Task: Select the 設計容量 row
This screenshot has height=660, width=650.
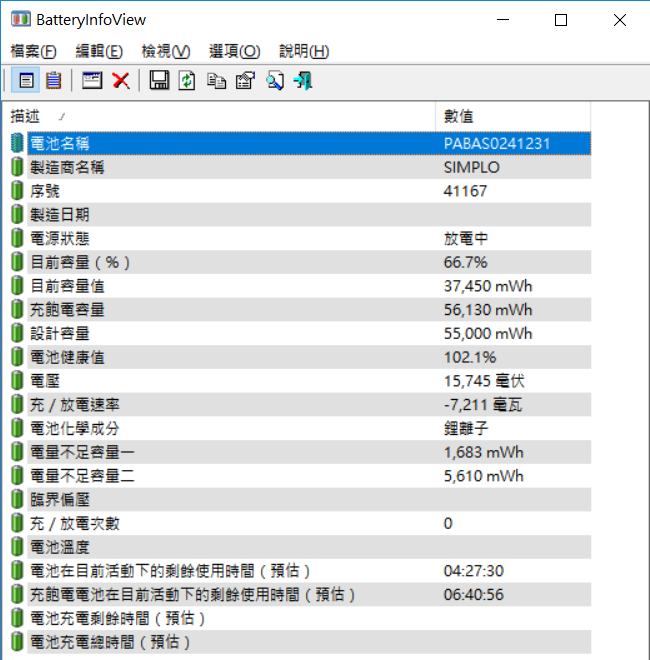Action: [301, 333]
